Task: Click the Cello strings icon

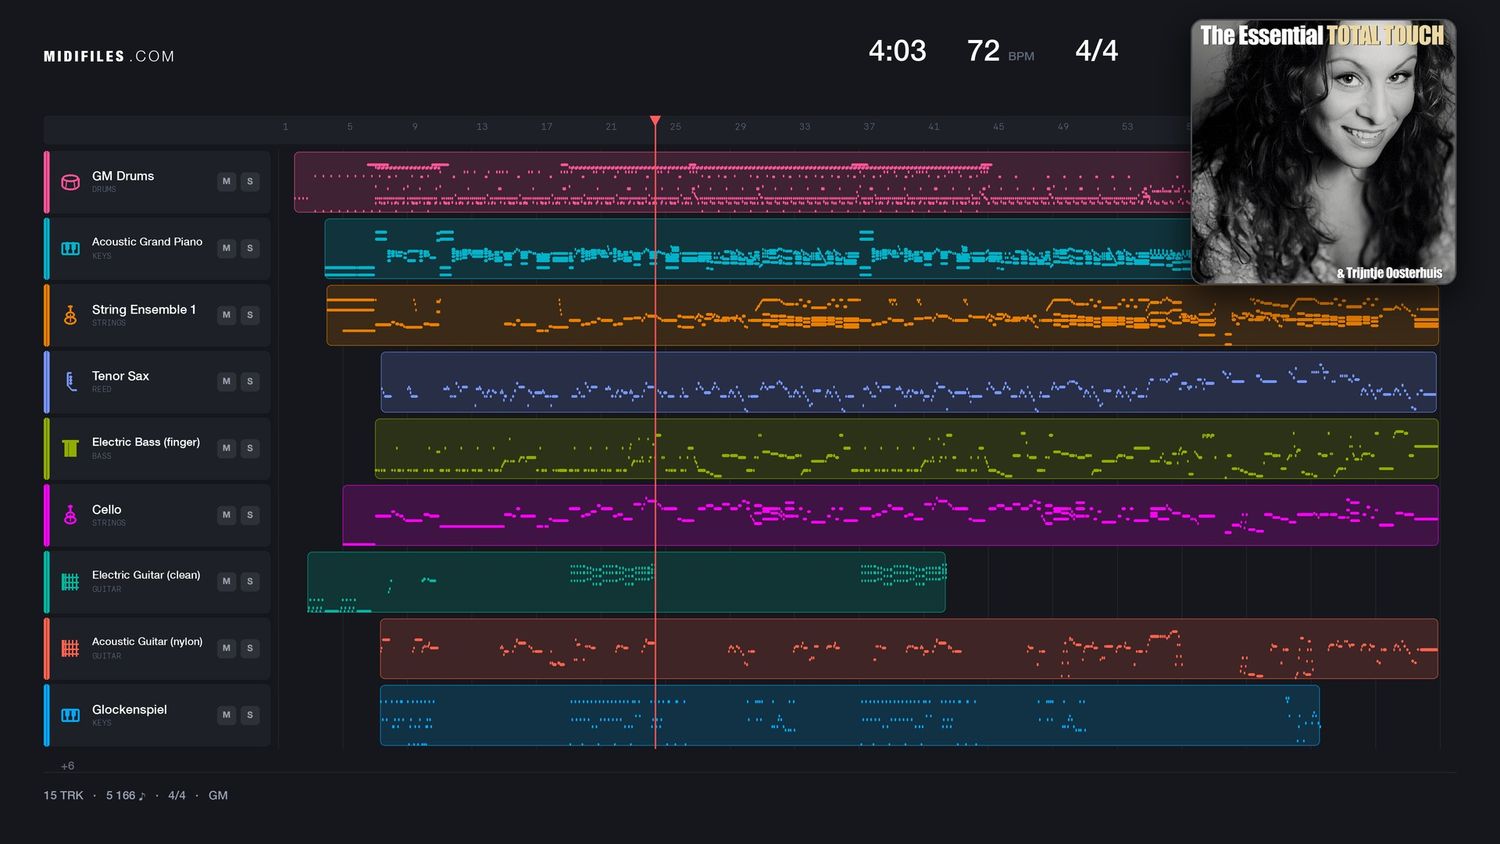Action: [x=70, y=515]
